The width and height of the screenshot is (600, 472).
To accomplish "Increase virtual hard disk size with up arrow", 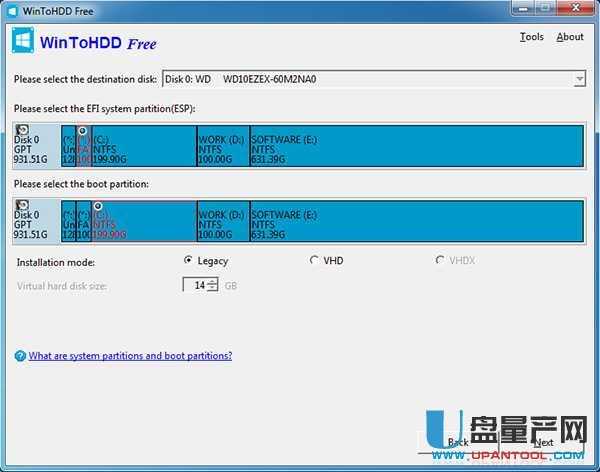I will (212, 281).
